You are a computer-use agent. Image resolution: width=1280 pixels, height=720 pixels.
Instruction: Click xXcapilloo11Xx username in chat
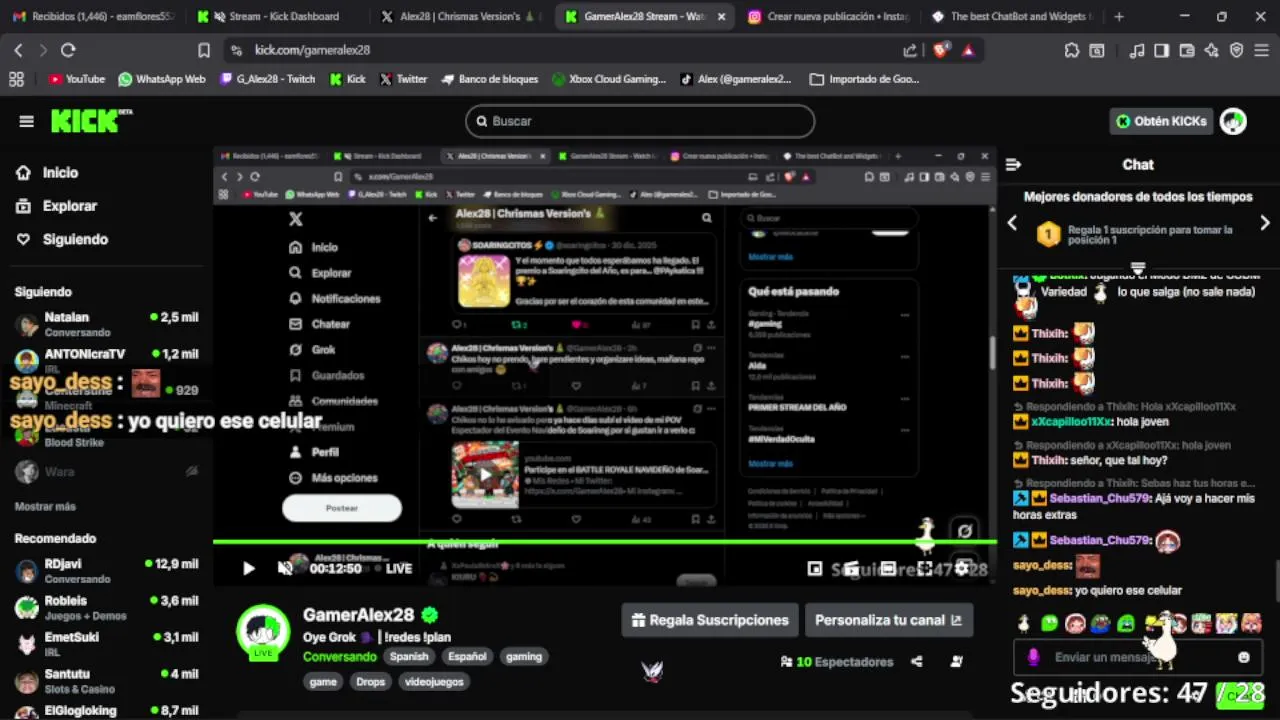pos(1072,422)
